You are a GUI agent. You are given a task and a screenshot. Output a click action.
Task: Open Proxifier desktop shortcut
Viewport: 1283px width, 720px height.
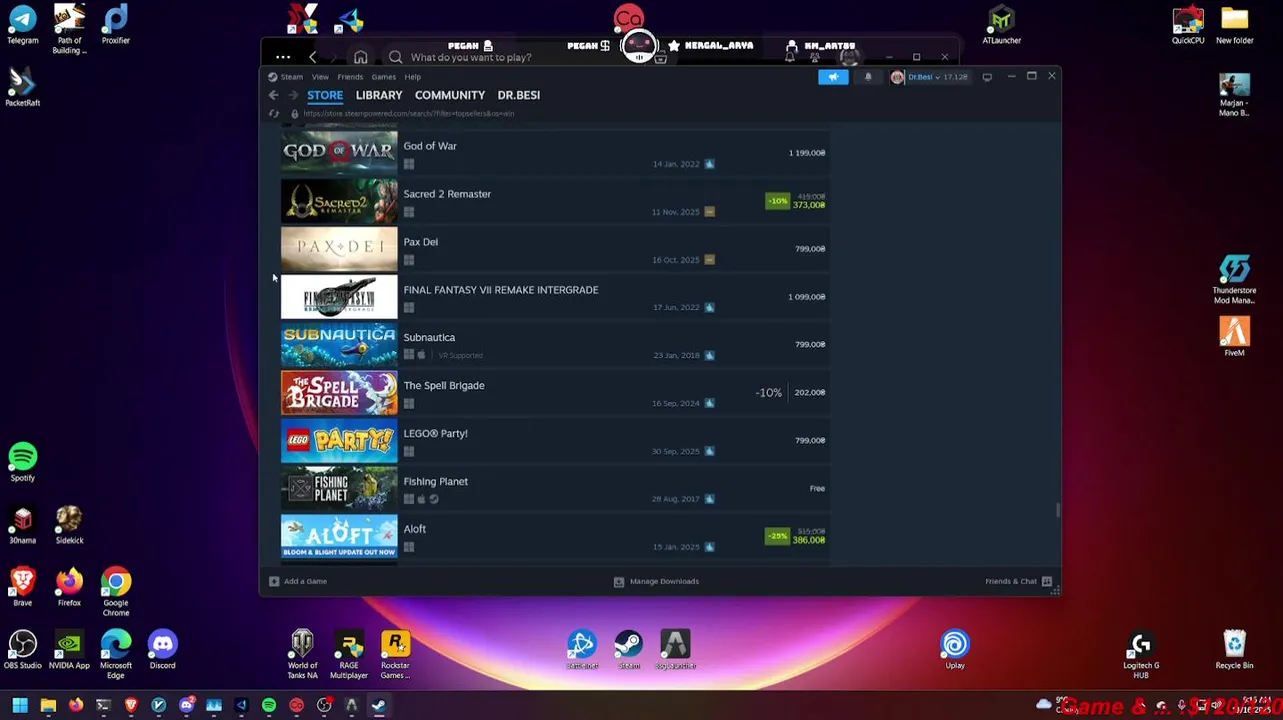pos(115,25)
